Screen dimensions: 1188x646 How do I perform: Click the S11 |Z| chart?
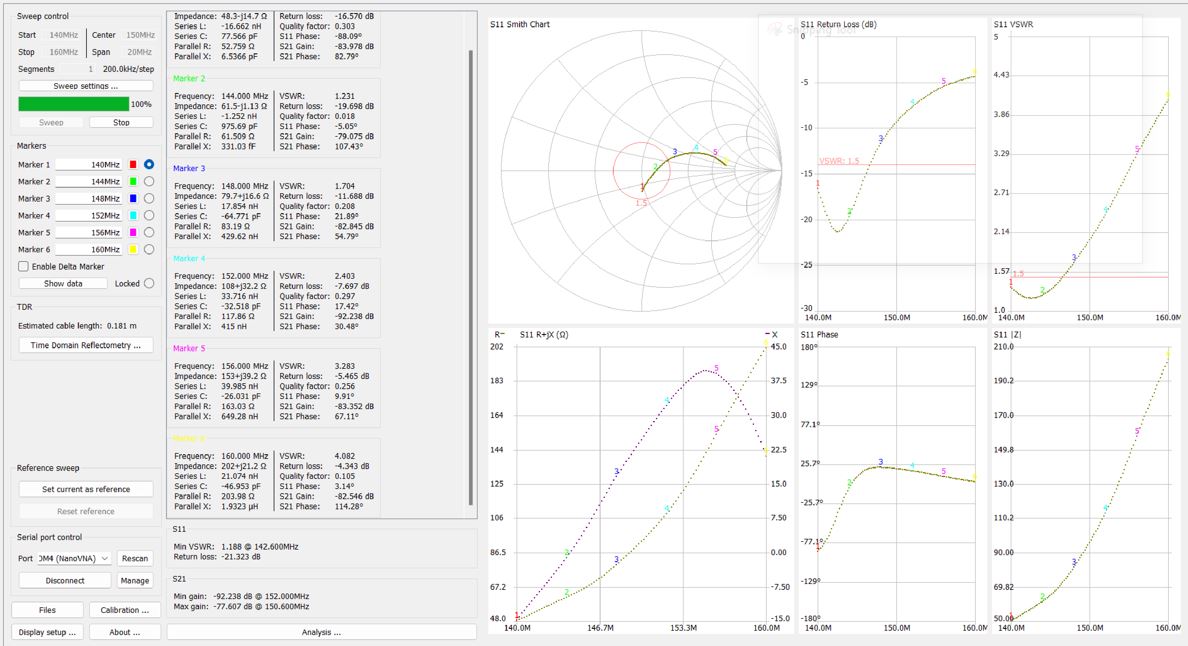click(x=1086, y=482)
